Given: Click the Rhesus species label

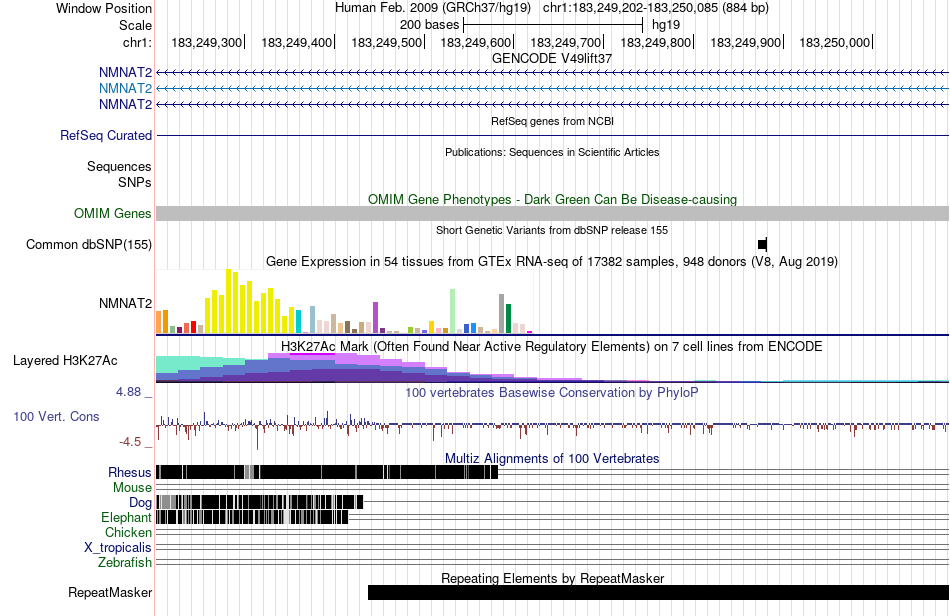Looking at the screenshot, I should pyautogui.click(x=130, y=472).
